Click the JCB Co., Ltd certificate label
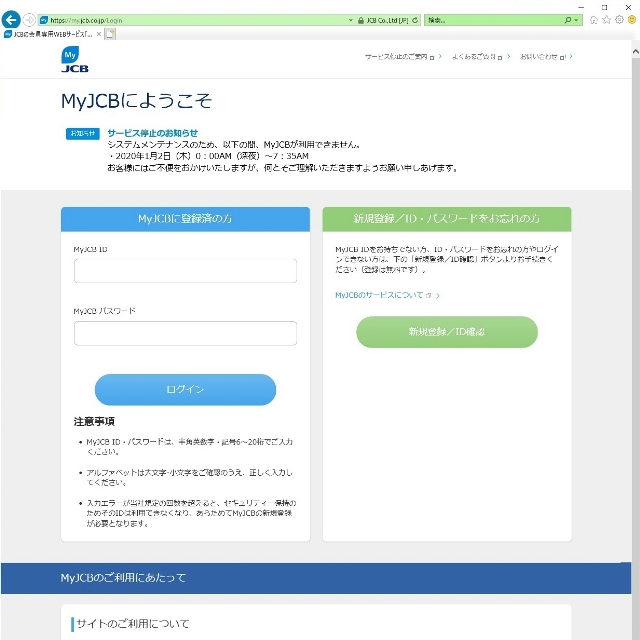Image resolution: width=640 pixels, height=640 pixels. (387, 20)
